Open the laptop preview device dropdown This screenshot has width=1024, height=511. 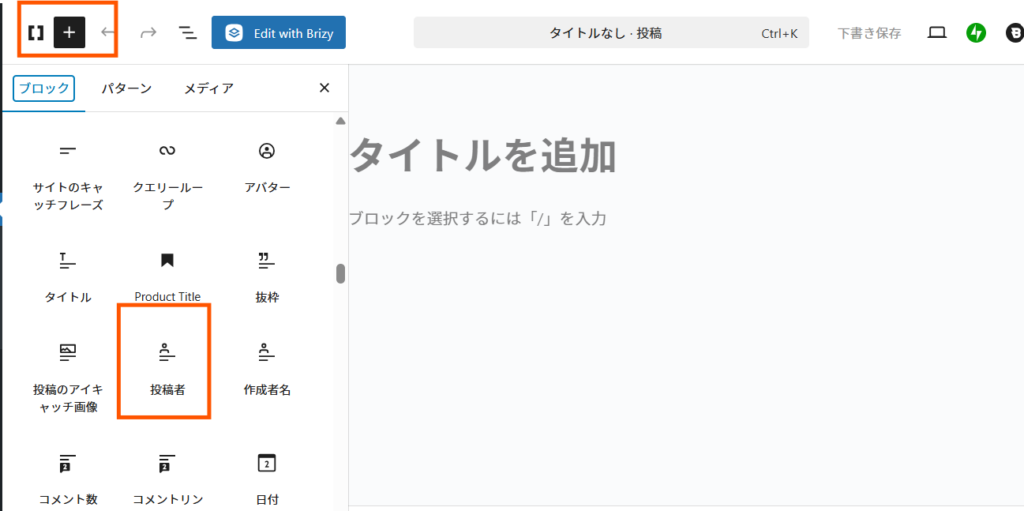point(937,33)
